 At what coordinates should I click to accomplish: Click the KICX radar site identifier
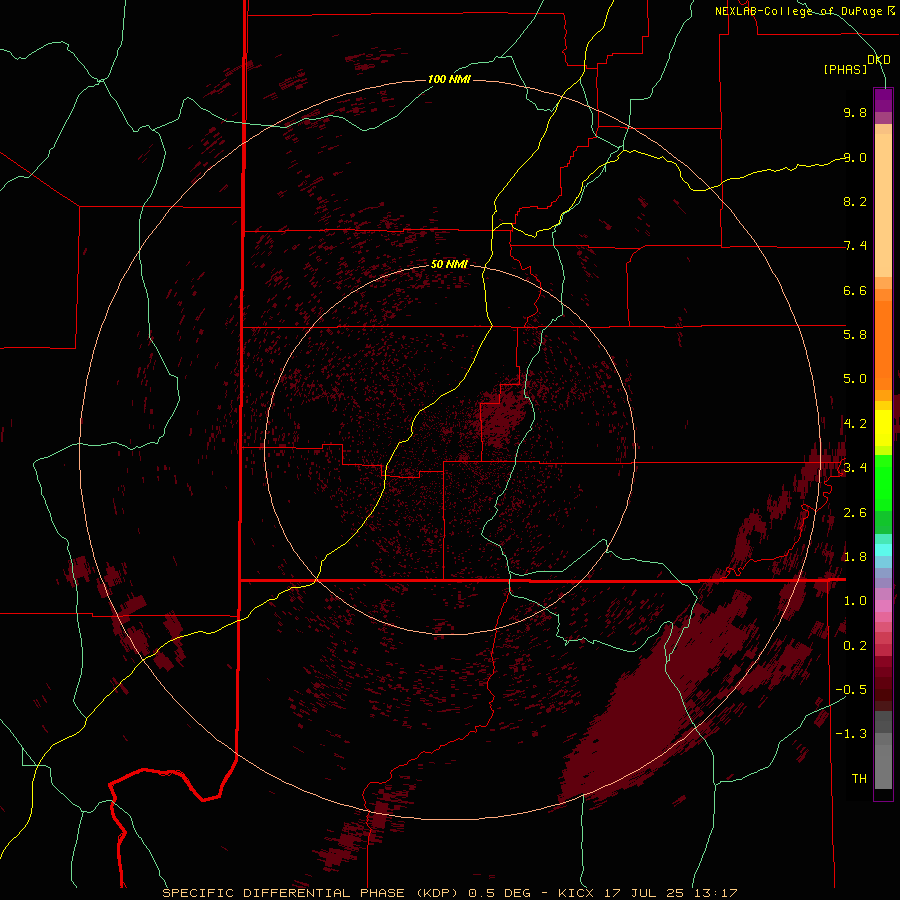click(576, 893)
